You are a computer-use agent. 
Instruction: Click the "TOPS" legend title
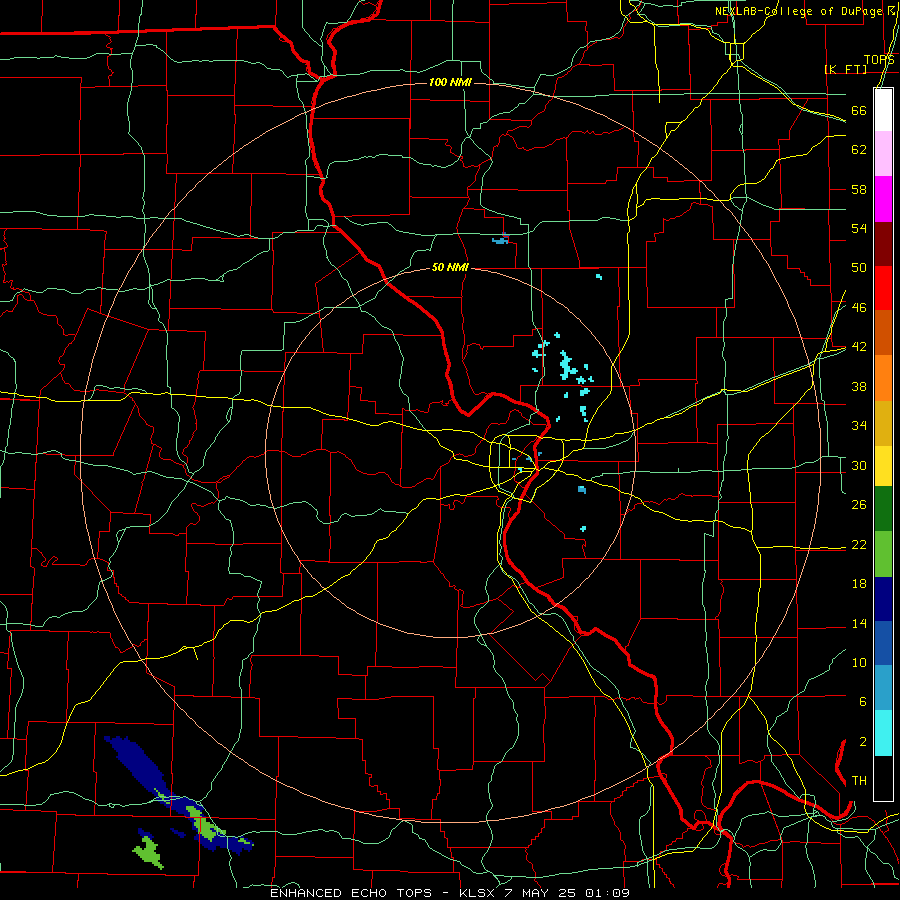tap(879, 60)
